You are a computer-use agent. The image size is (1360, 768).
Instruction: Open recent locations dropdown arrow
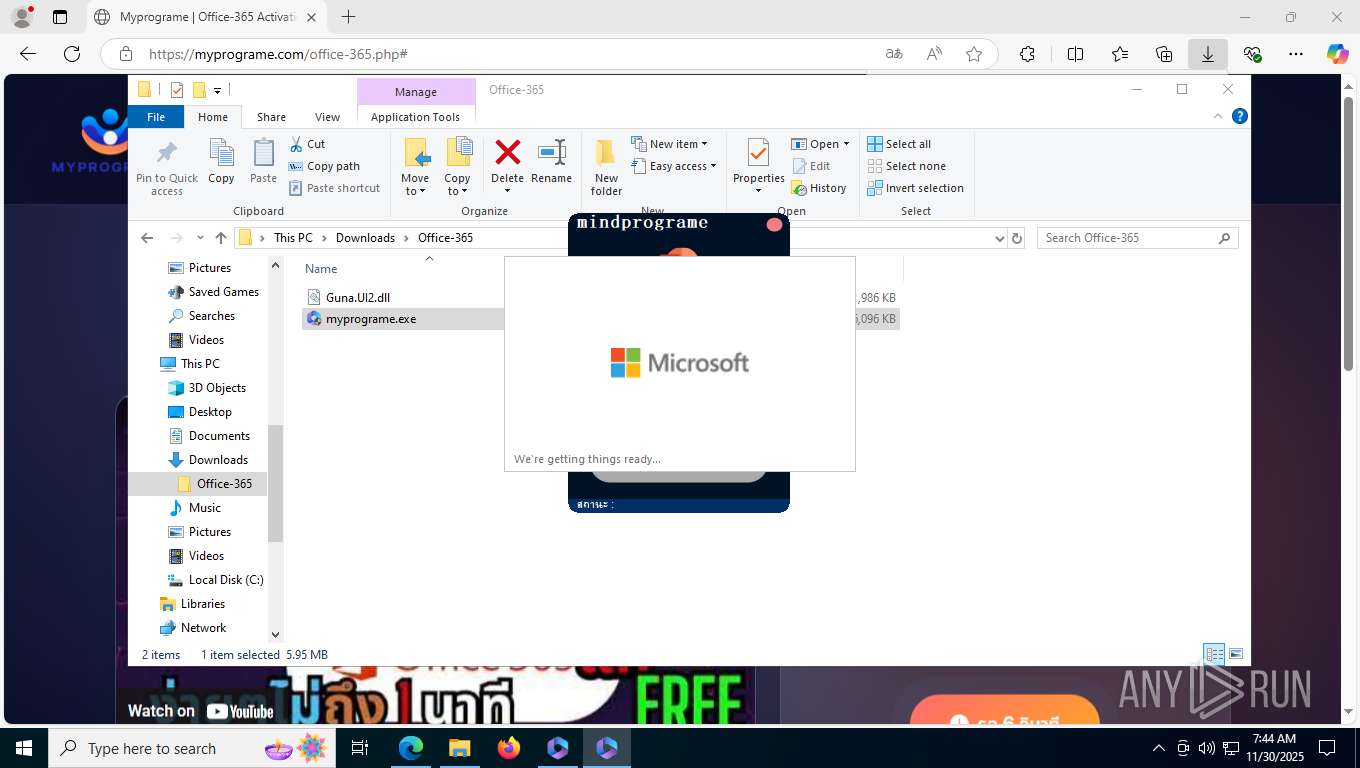(201, 238)
